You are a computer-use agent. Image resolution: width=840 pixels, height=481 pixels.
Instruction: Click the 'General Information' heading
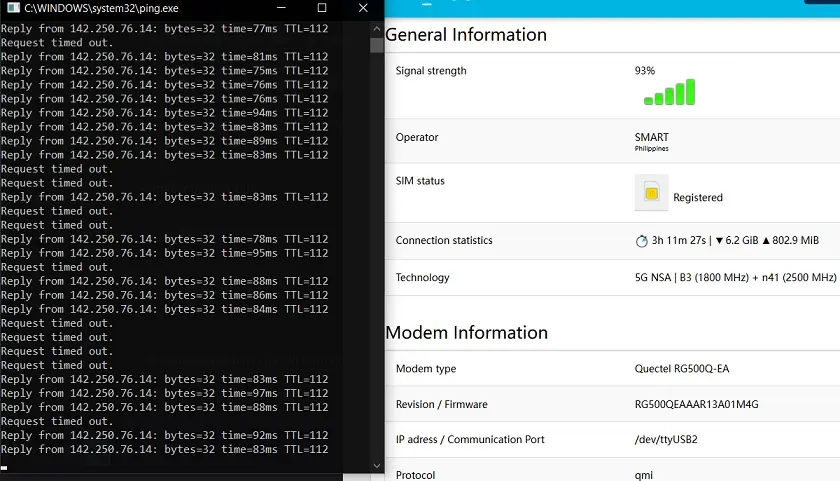point(466,35)
